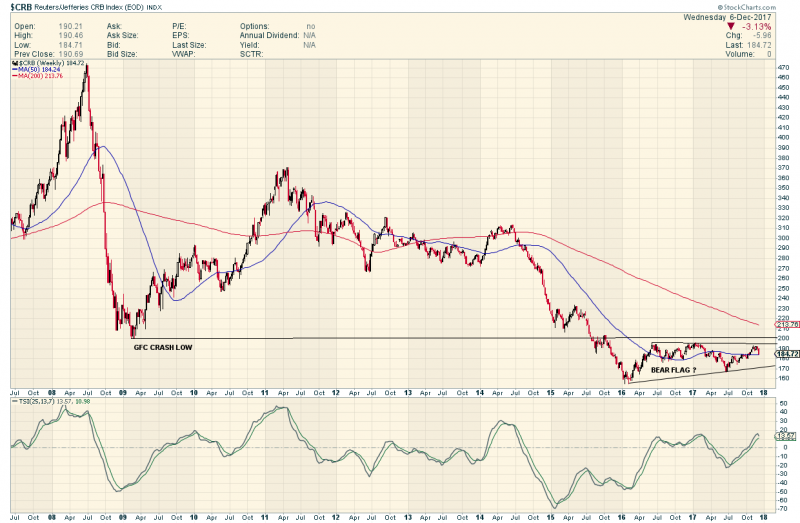
Task: Click the Chg value -5.96
Action: [762, 36]
